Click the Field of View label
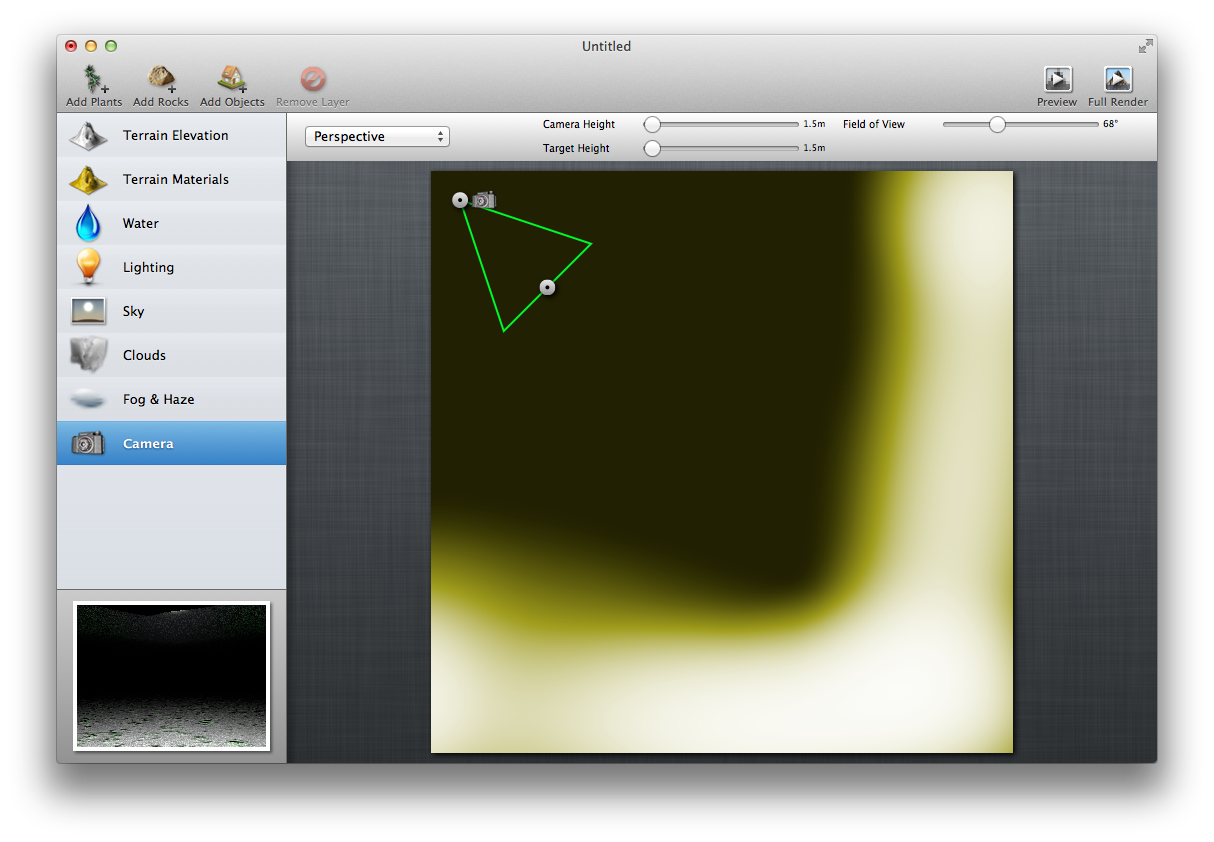 point(874,124)
